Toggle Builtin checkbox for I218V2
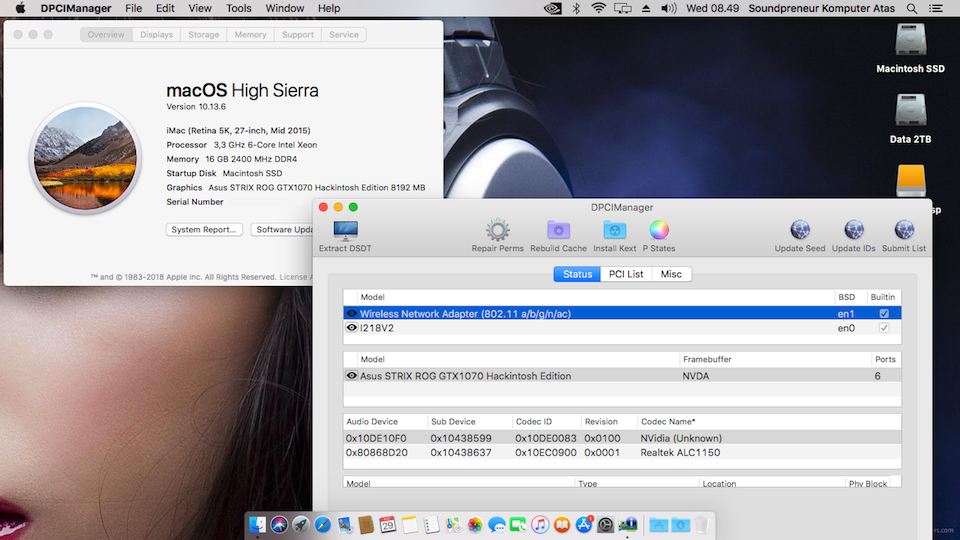This screenshot has width=960, height=540. 883,328
